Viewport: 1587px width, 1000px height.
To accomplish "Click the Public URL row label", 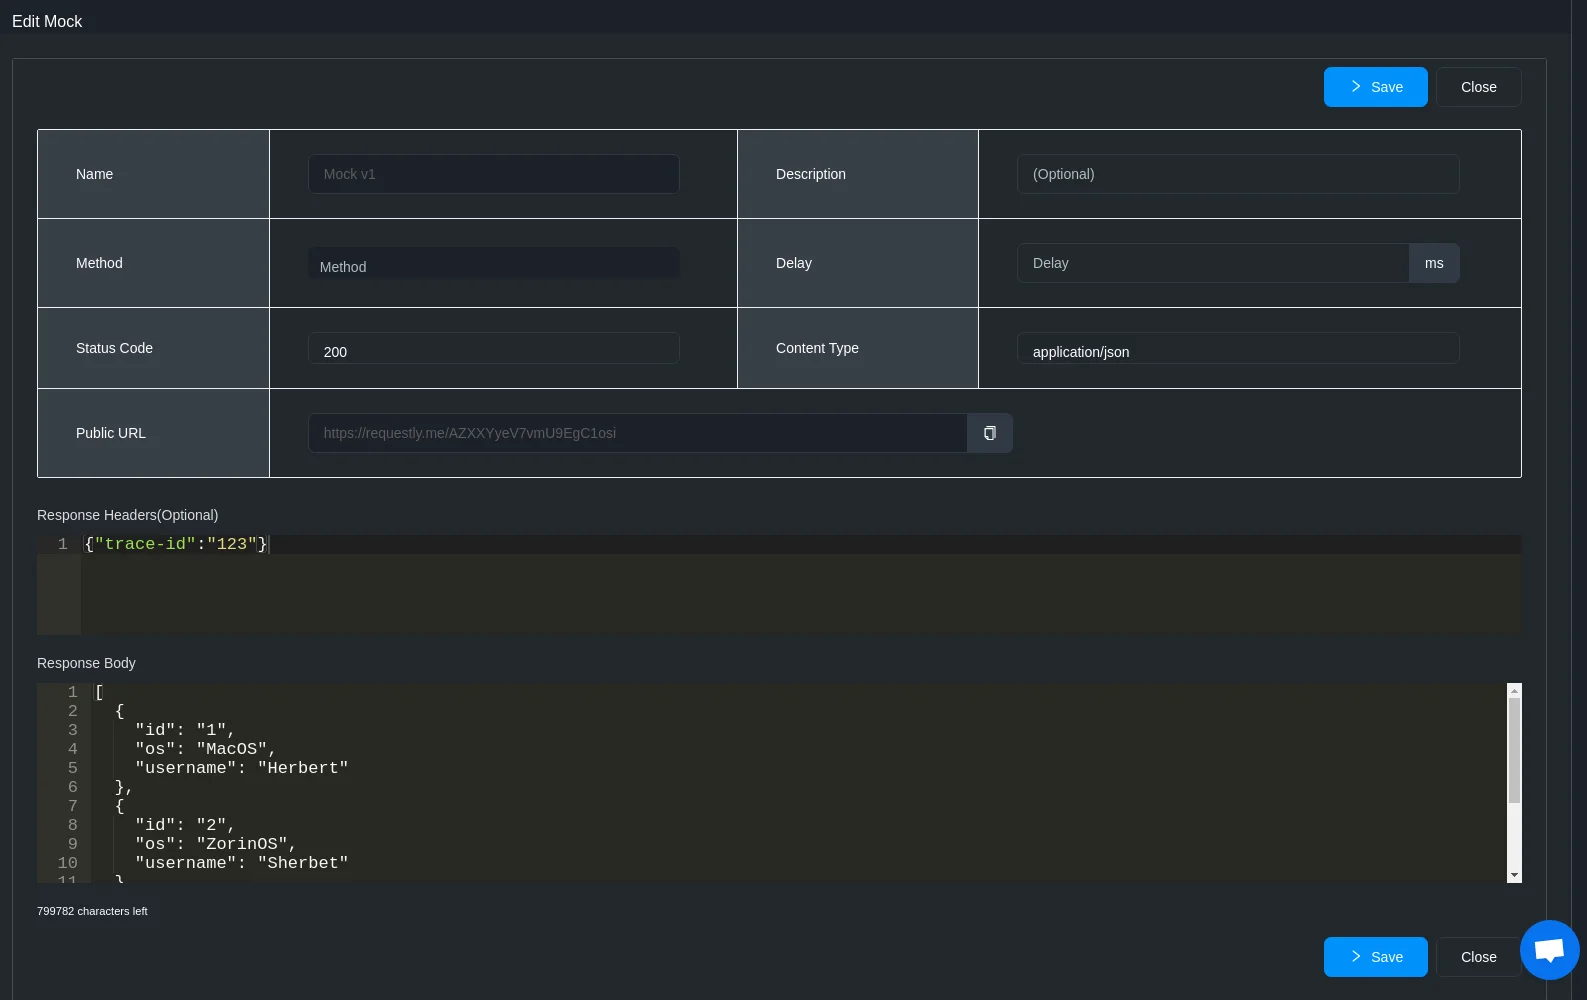I will [x=111, y=433].
